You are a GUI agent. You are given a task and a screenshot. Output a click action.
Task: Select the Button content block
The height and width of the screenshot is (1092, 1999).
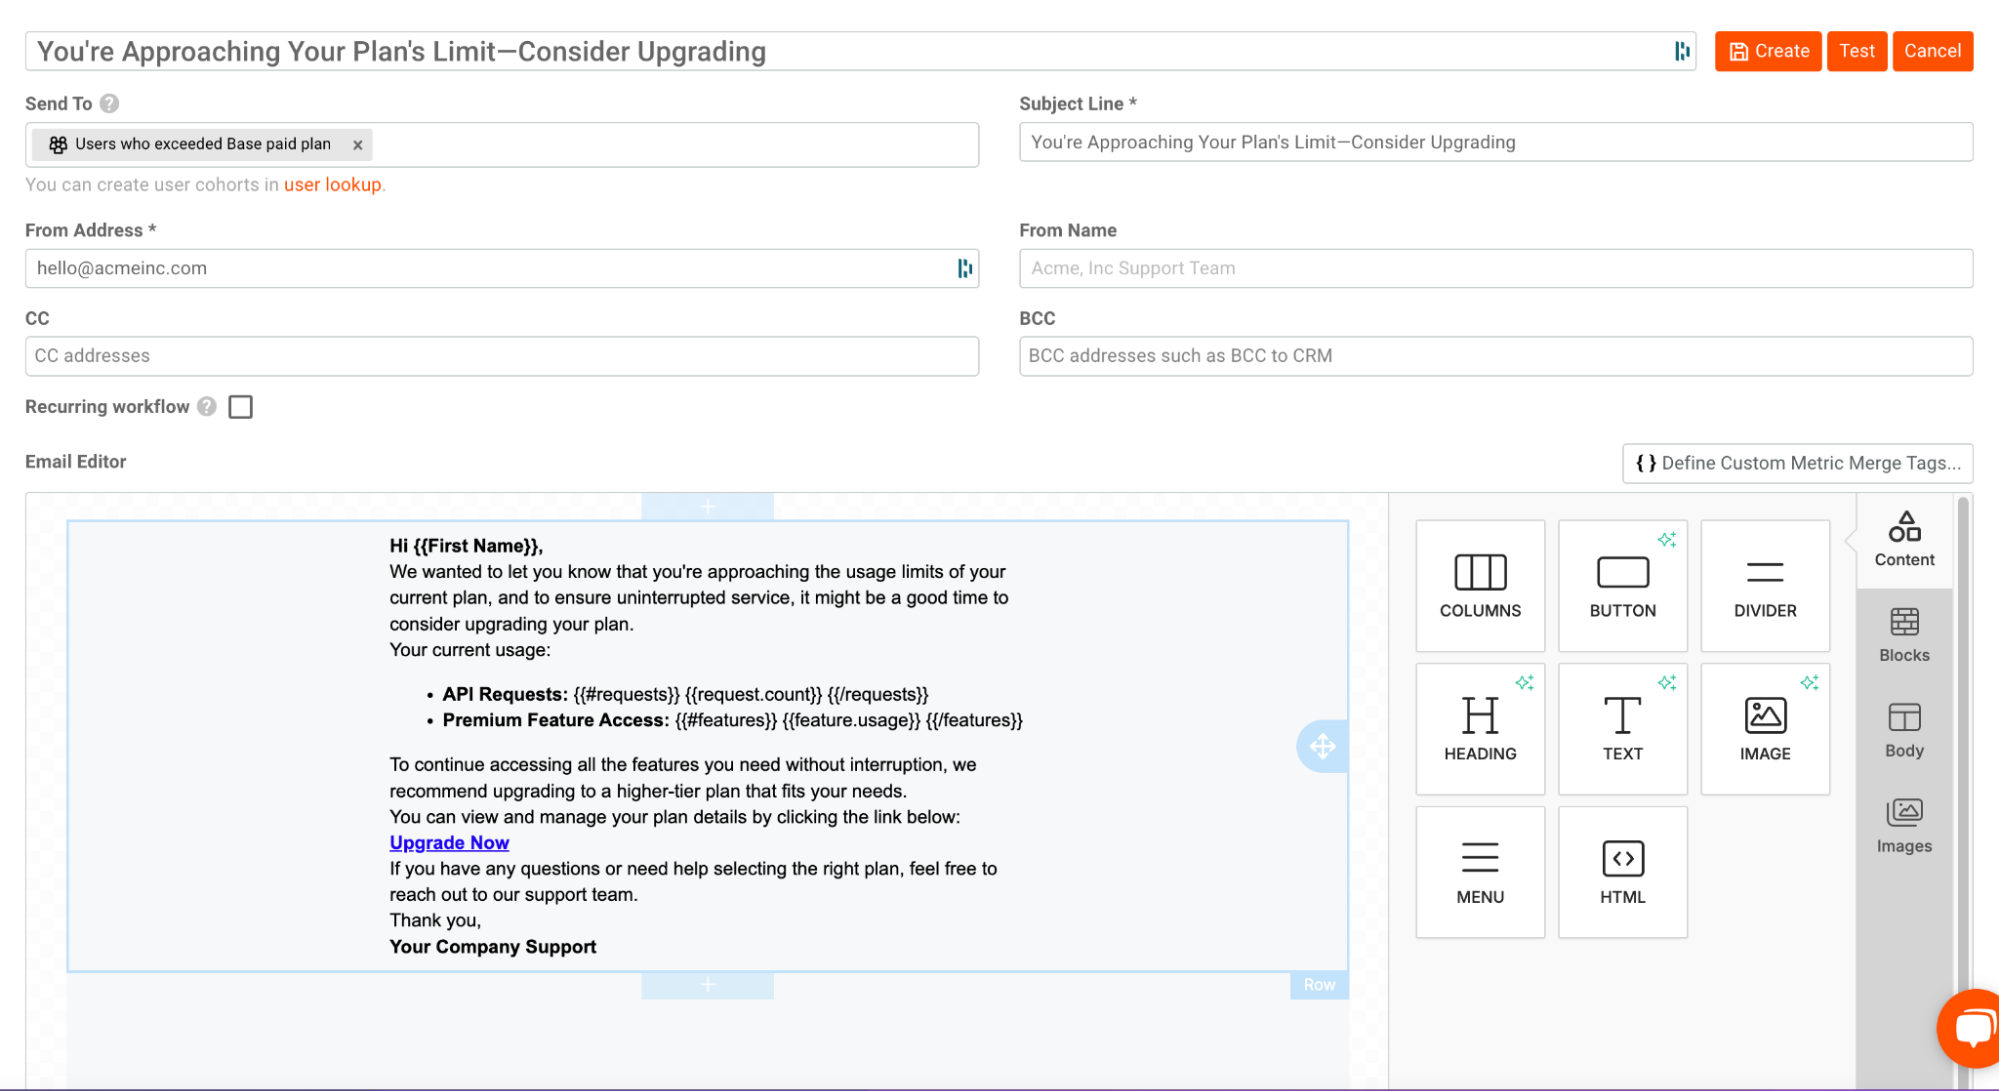point(1622,586)
